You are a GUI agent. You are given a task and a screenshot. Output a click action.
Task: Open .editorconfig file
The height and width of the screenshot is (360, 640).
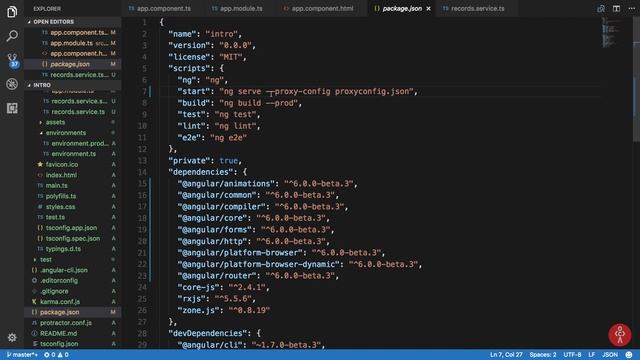(73, 280)
